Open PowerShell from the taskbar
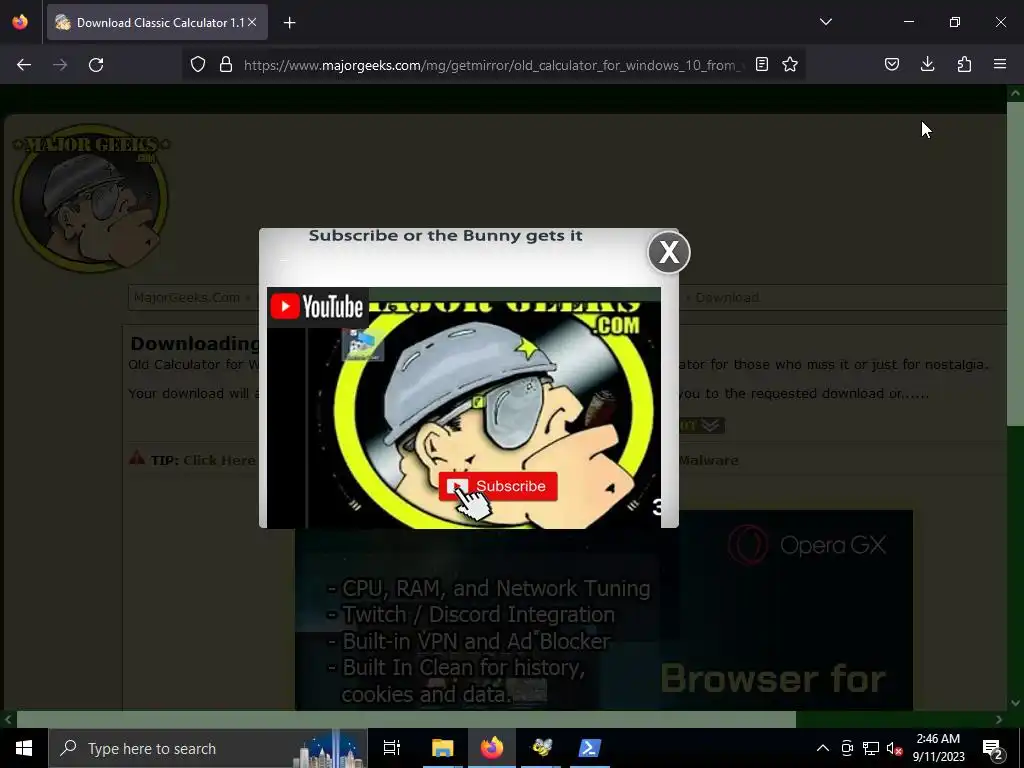Screen dimensions: 1024x768 [590, 748]
